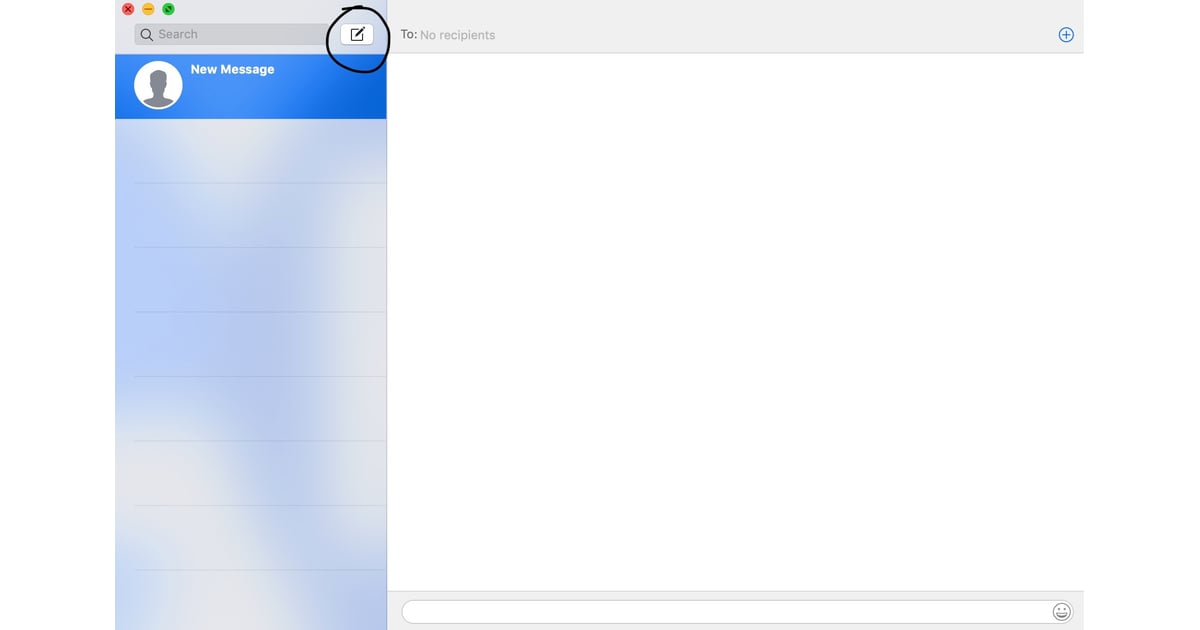Click the plus icon to add recipient
The height and width of the screenshot is (630, 1200).
click(x=1066, y=33)
